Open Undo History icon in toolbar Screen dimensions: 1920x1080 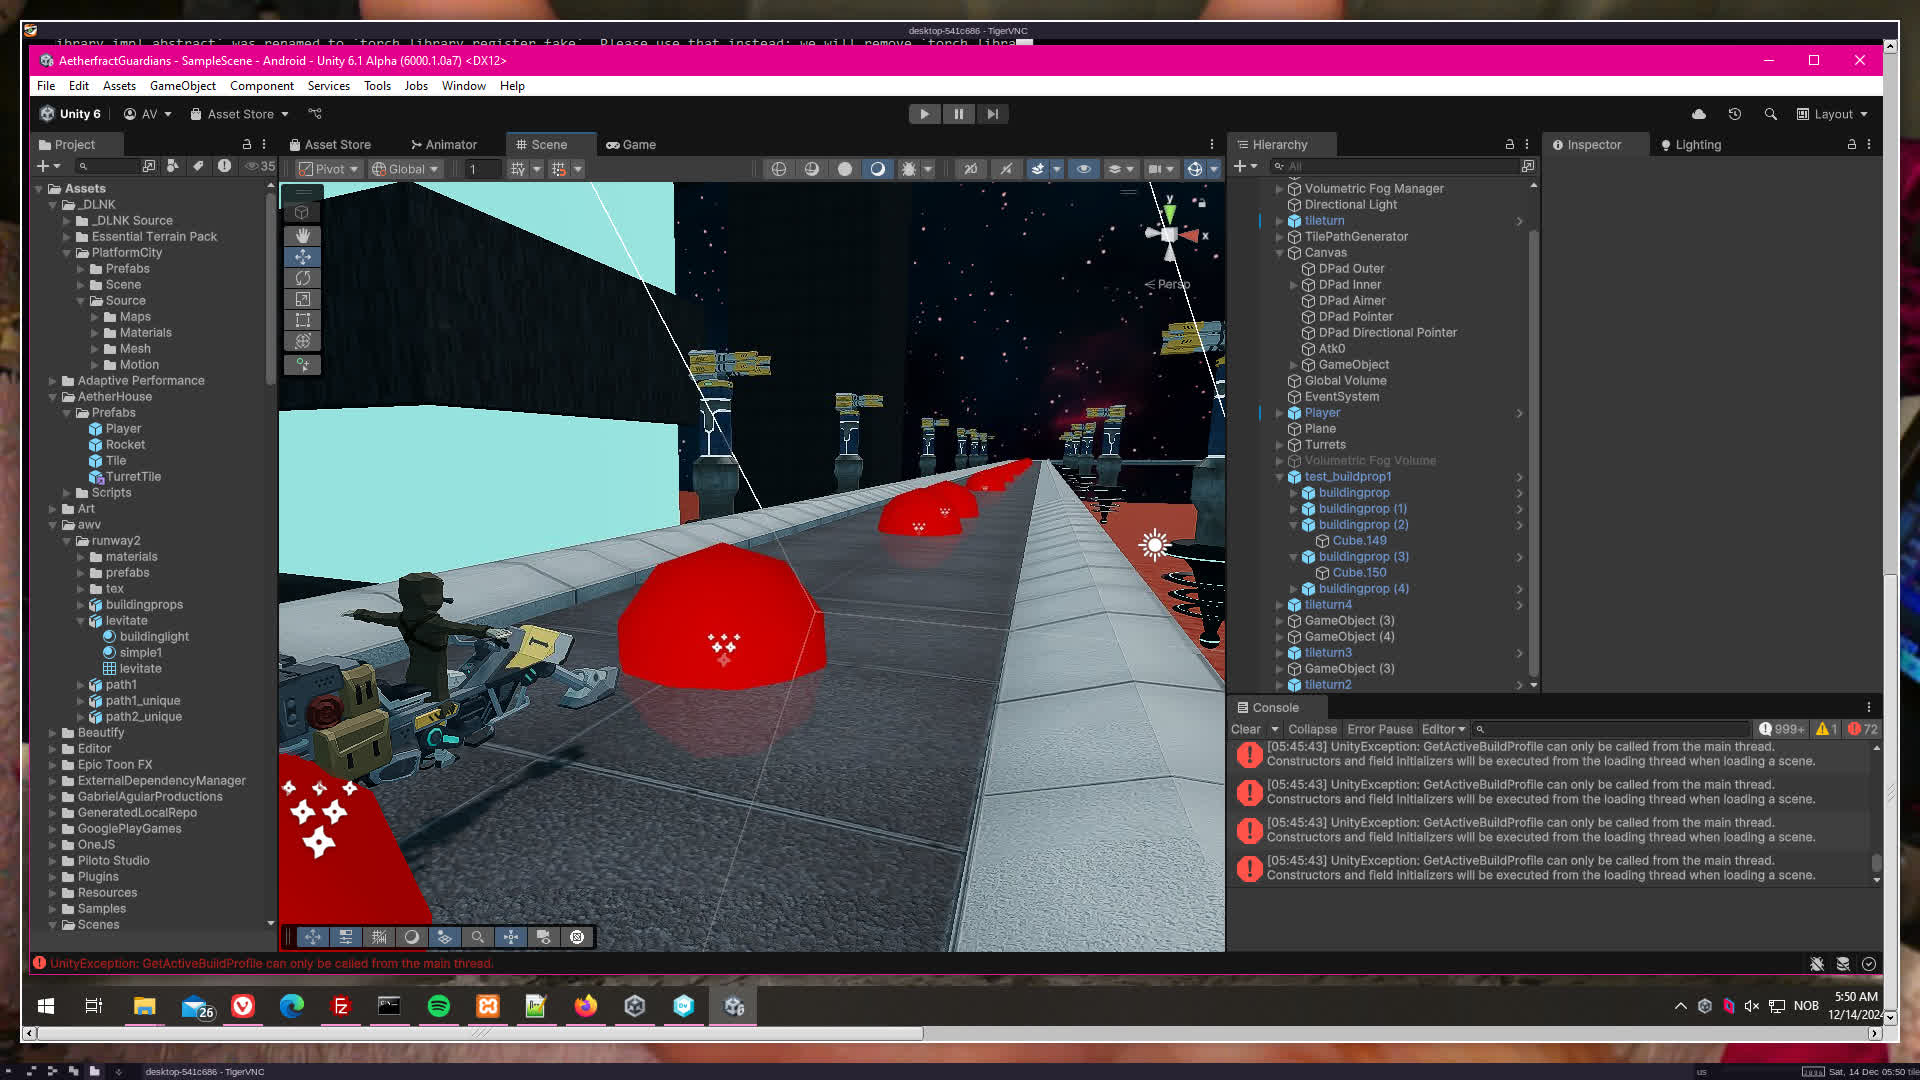click(1735, 114)
